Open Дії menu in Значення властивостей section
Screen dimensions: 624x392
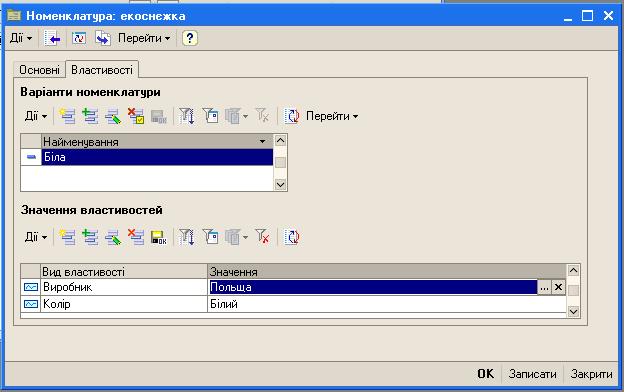[36, 237]
